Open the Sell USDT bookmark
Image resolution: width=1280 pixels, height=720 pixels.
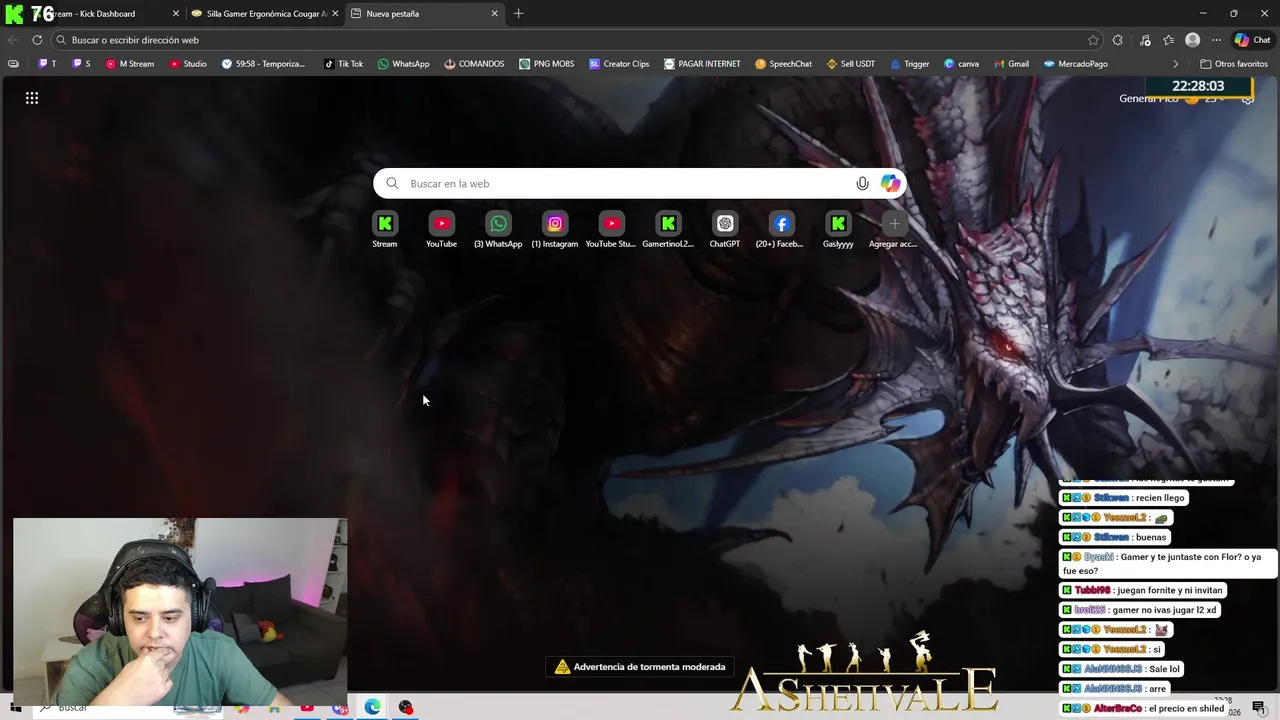(850, 64)
